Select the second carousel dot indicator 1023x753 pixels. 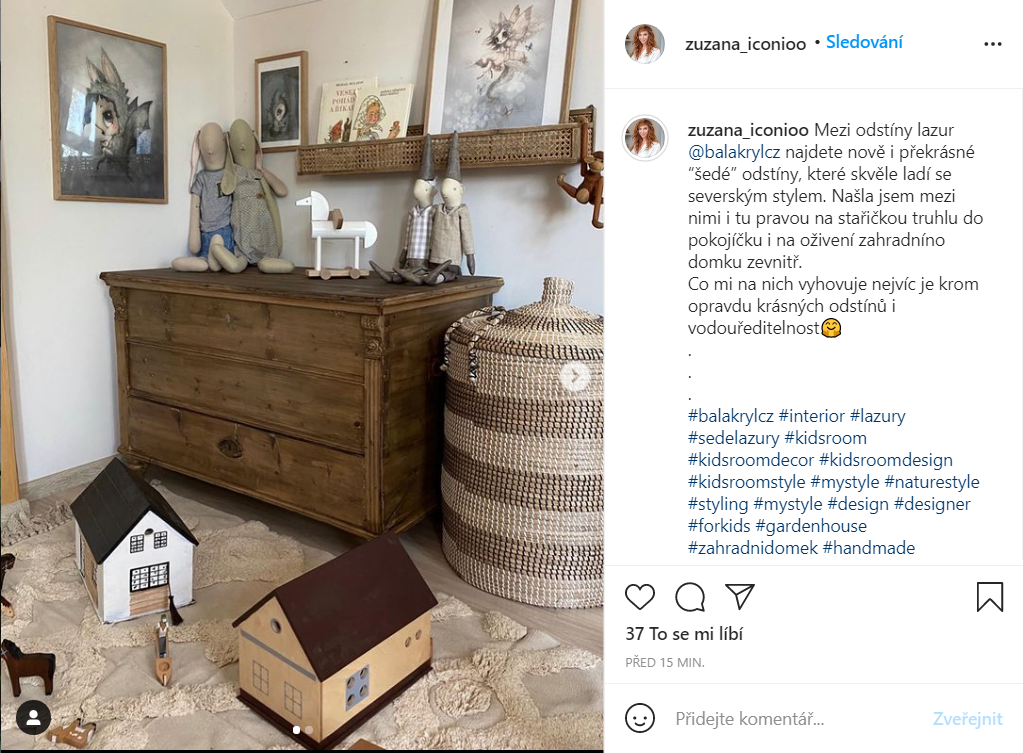click(x=309, y=730)
